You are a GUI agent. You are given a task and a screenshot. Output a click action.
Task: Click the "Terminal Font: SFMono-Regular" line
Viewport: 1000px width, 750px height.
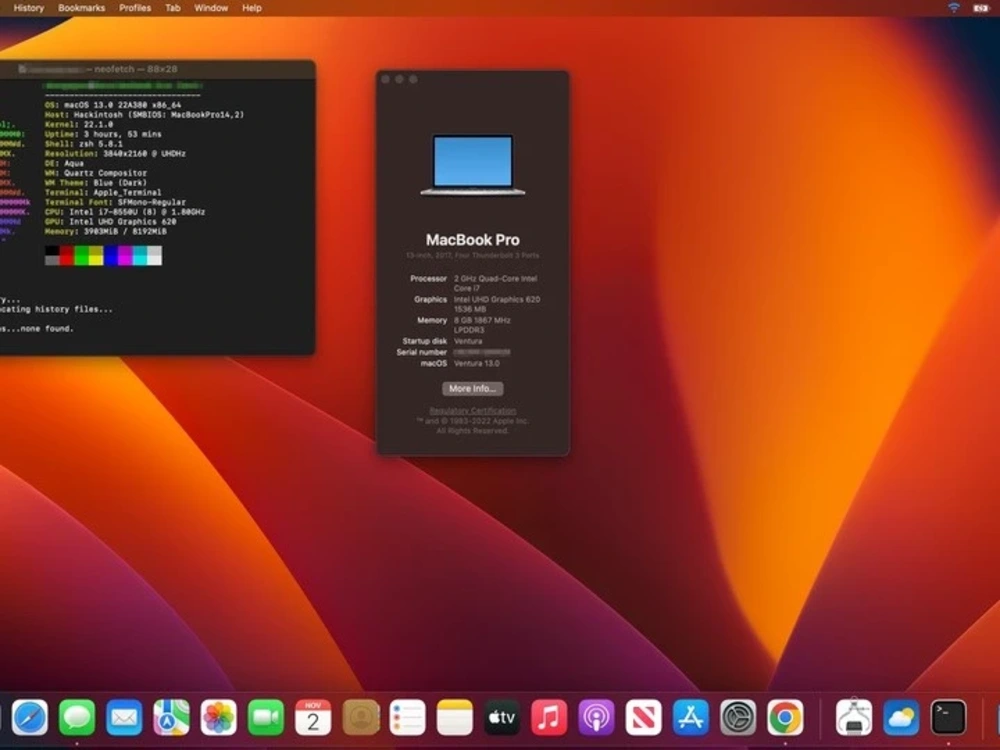[115, 202]
